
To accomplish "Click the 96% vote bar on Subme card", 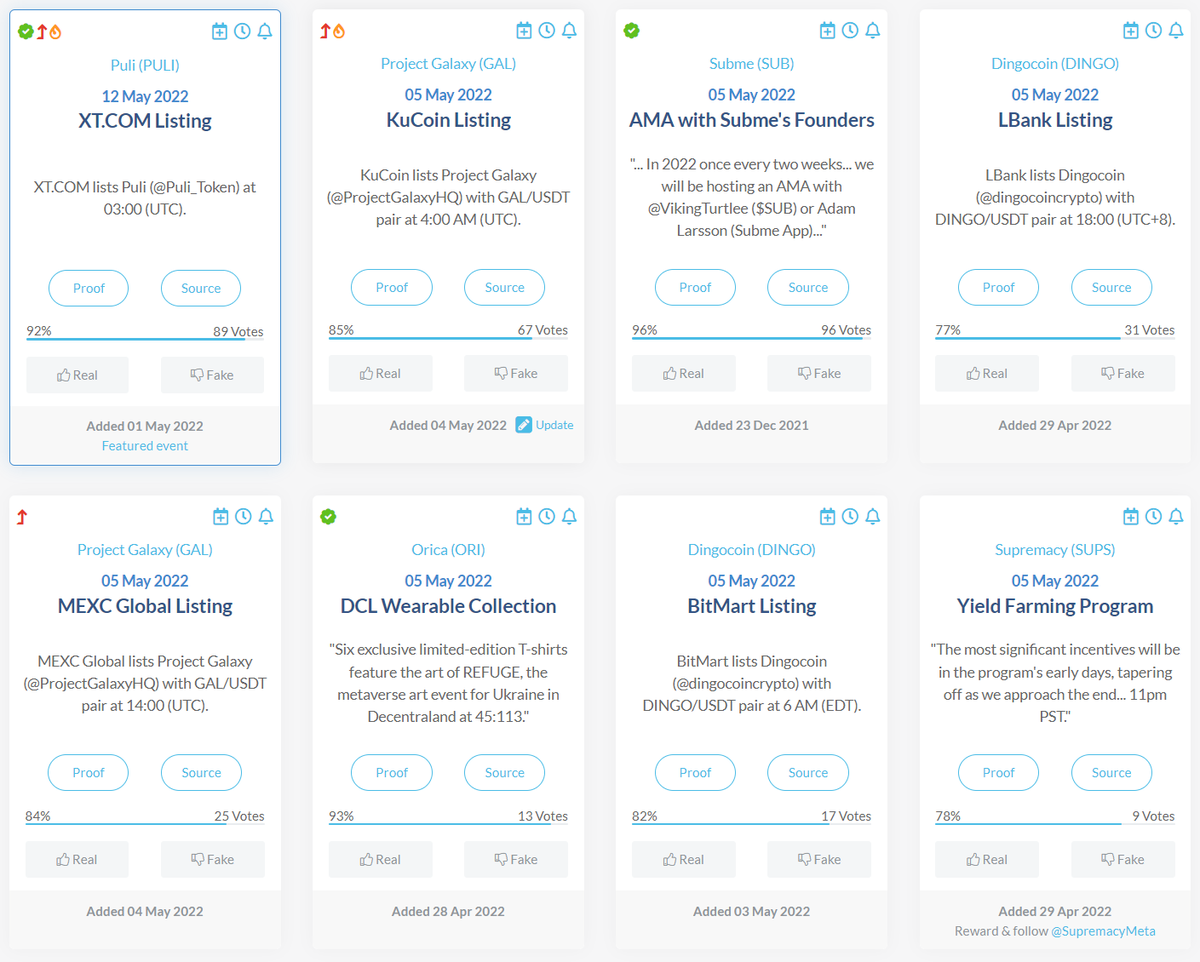I will [751, 338].
